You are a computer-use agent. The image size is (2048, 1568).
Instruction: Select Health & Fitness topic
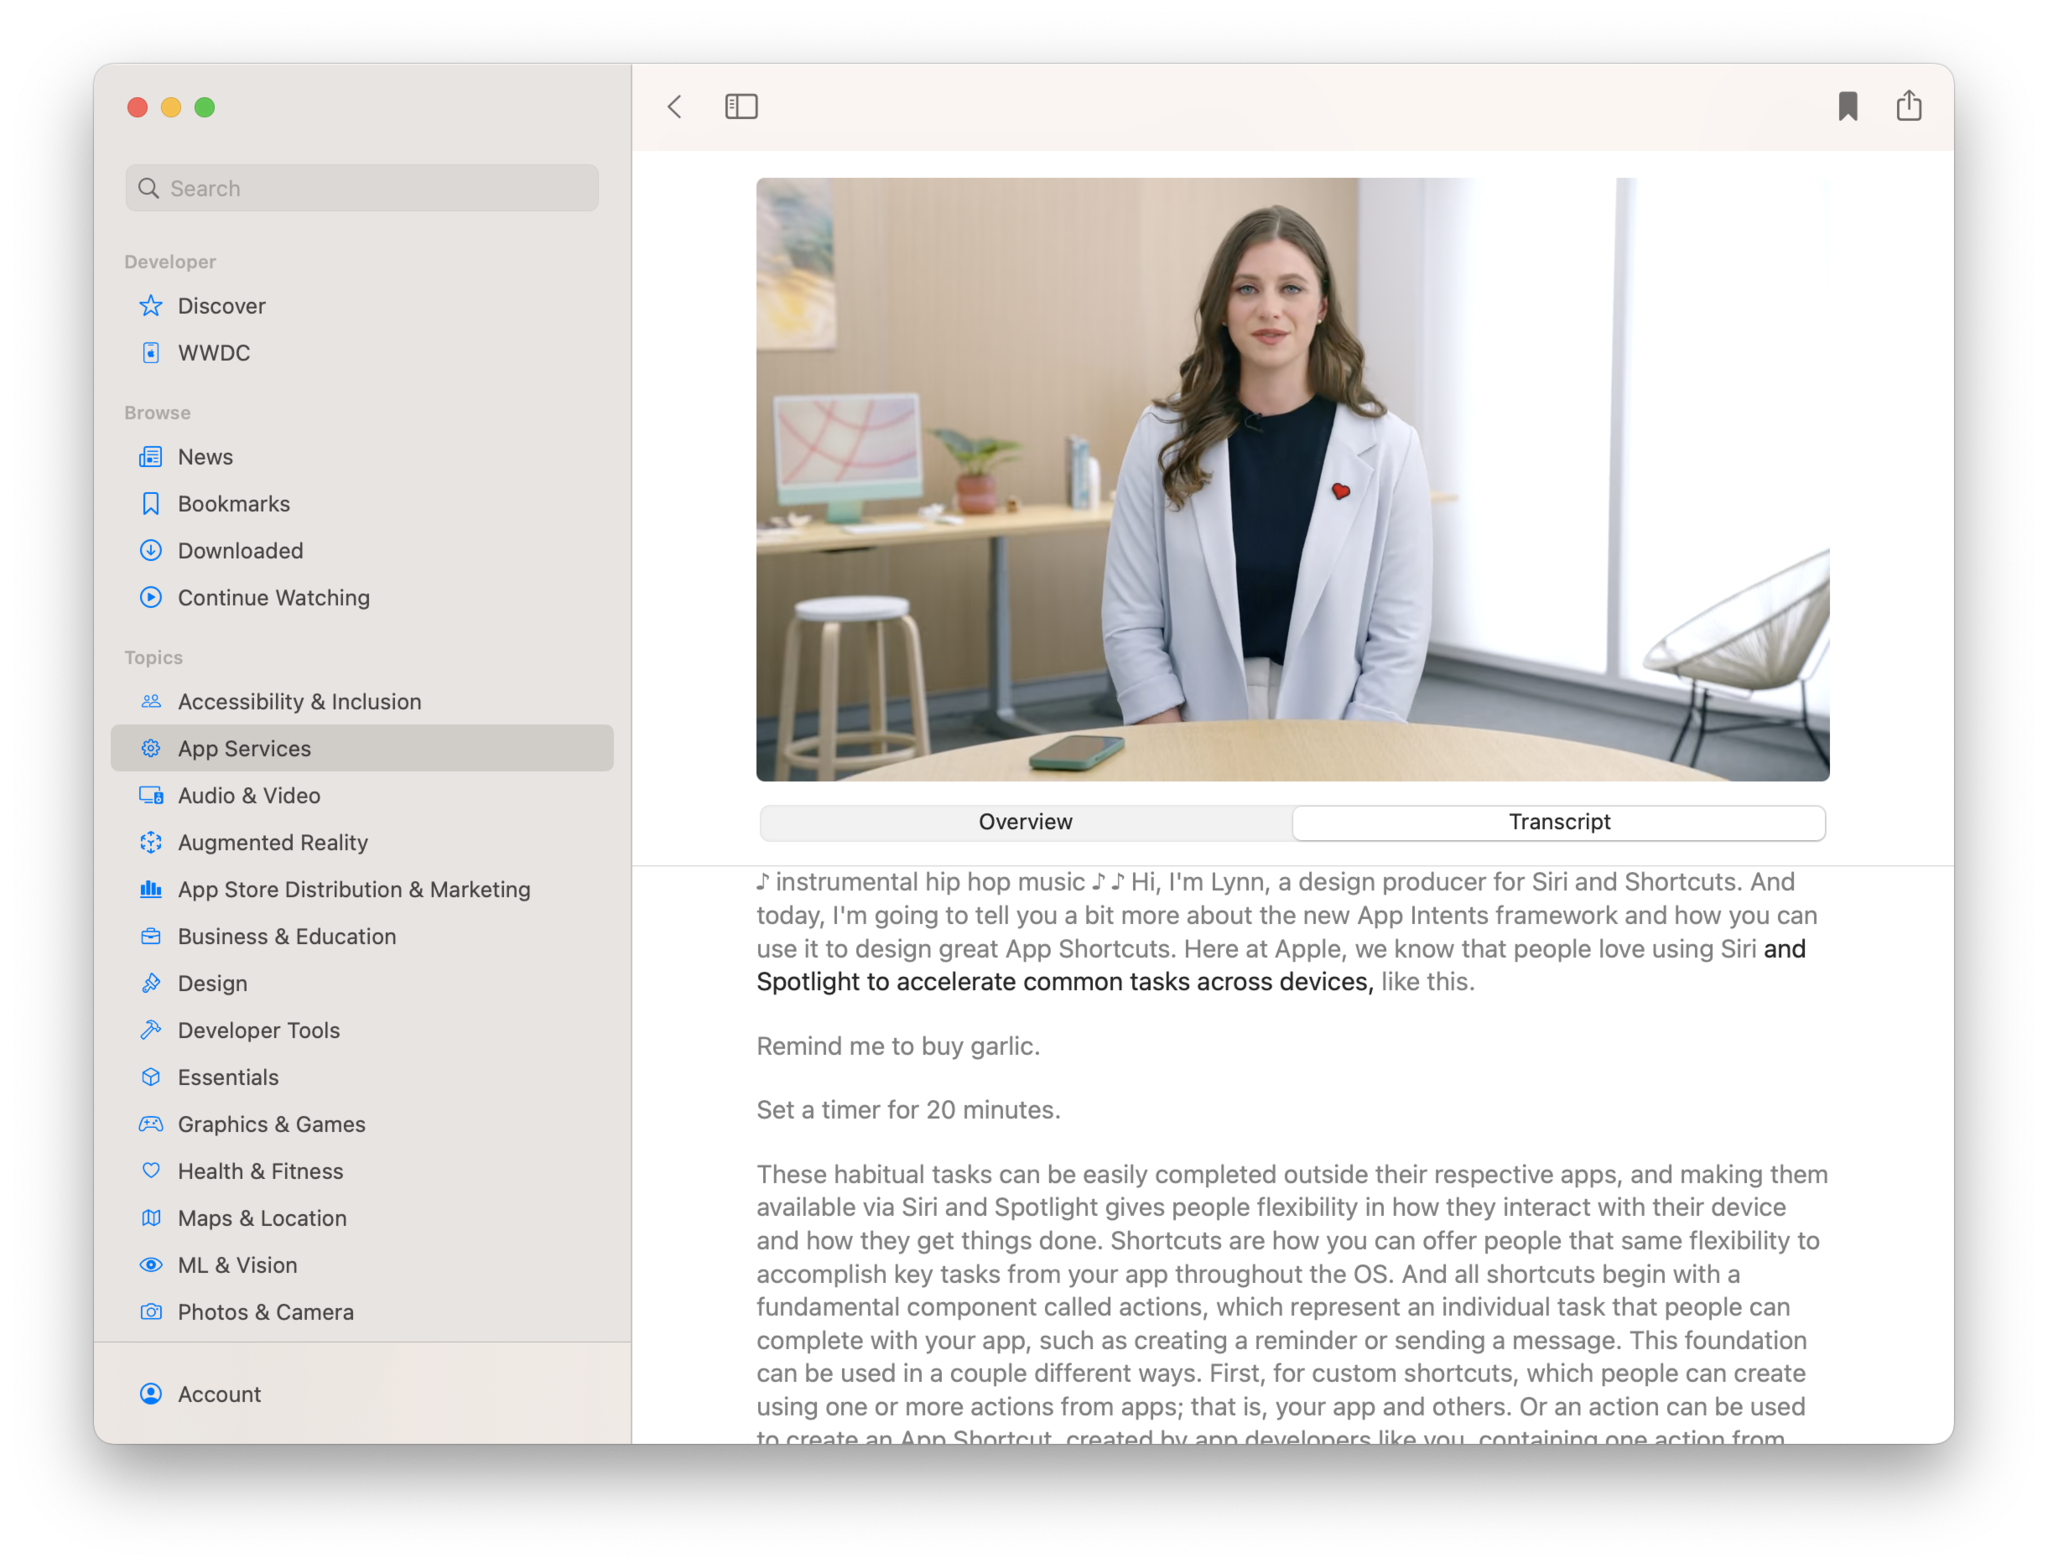[x=260, y=1172]
